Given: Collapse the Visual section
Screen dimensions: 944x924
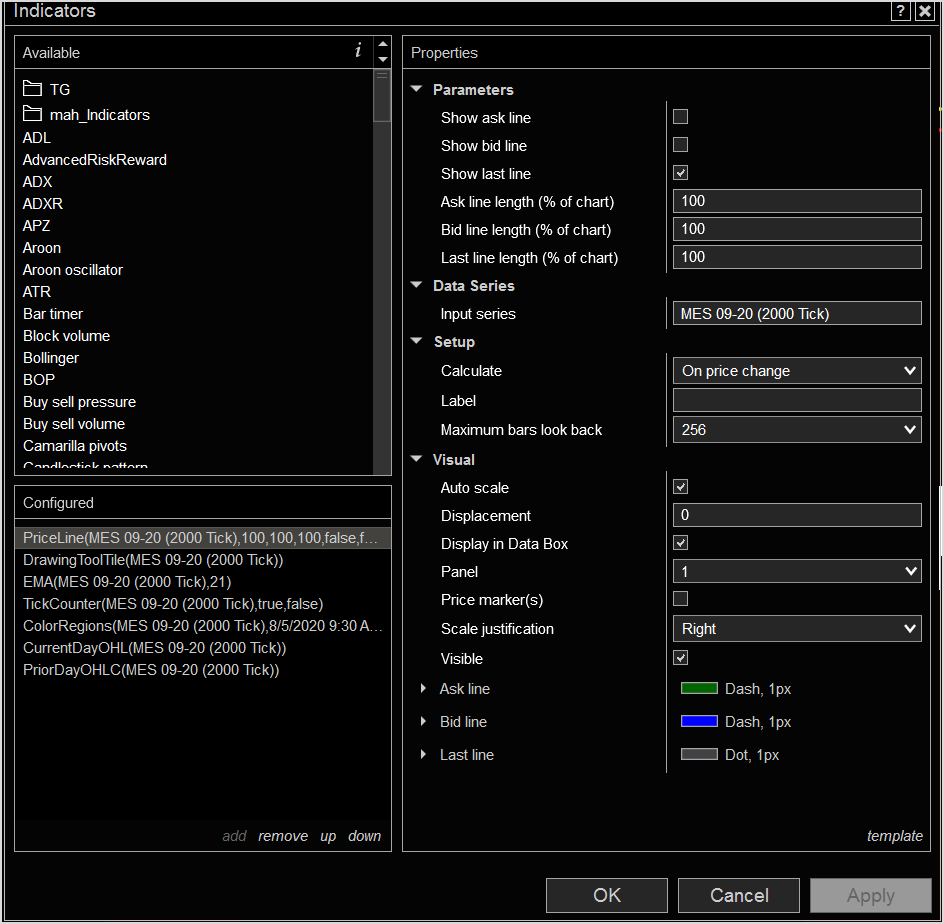Looking at the screenshot, I should (417, 459).
